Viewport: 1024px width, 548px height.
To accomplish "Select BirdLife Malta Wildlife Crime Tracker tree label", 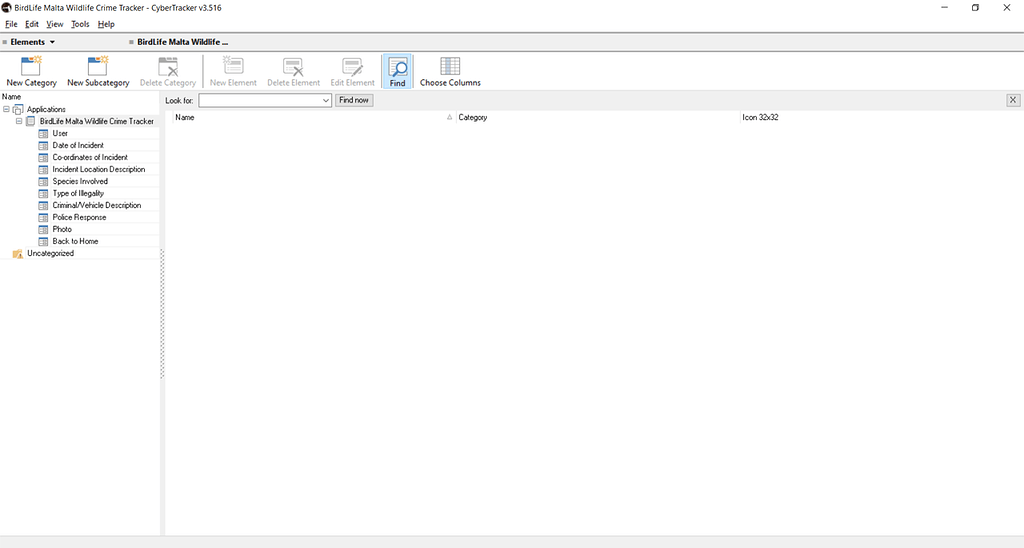I will point(97,121).
